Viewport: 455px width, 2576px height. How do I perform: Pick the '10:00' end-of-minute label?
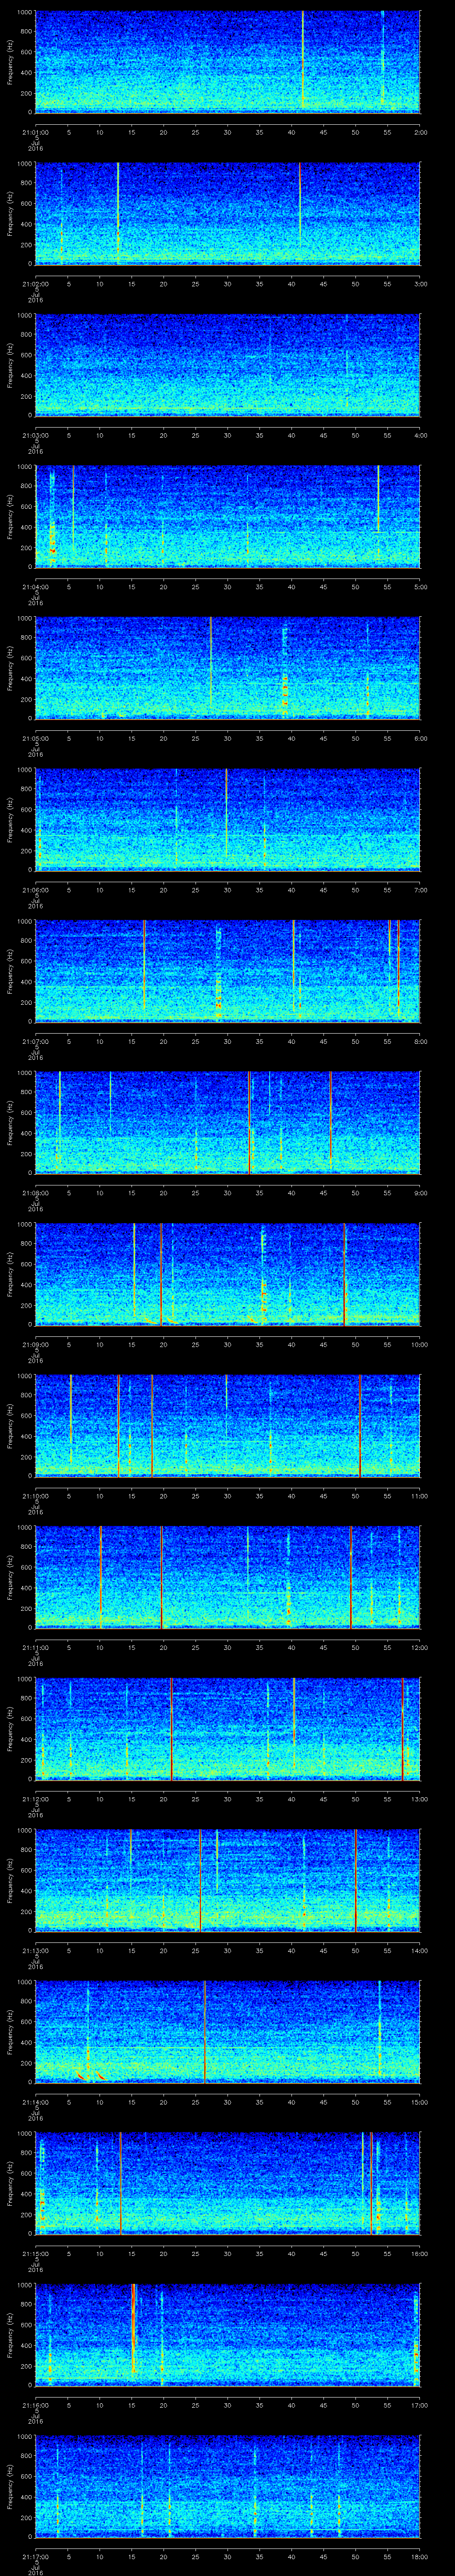(419, 1344)
